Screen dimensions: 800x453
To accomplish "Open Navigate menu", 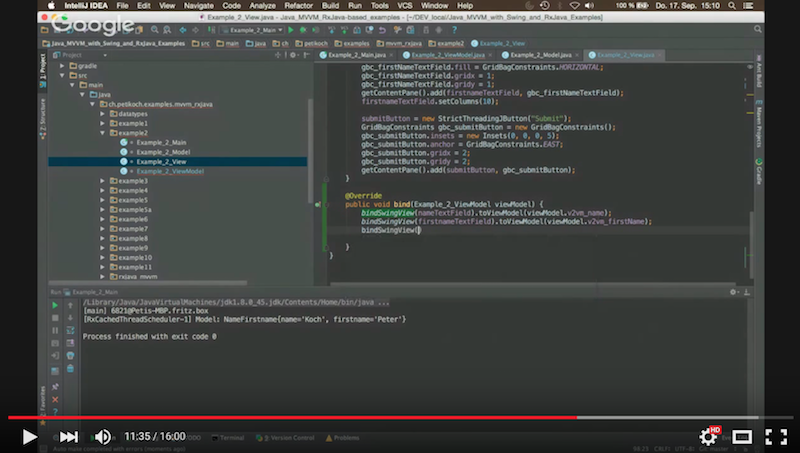I will (198, 6).
